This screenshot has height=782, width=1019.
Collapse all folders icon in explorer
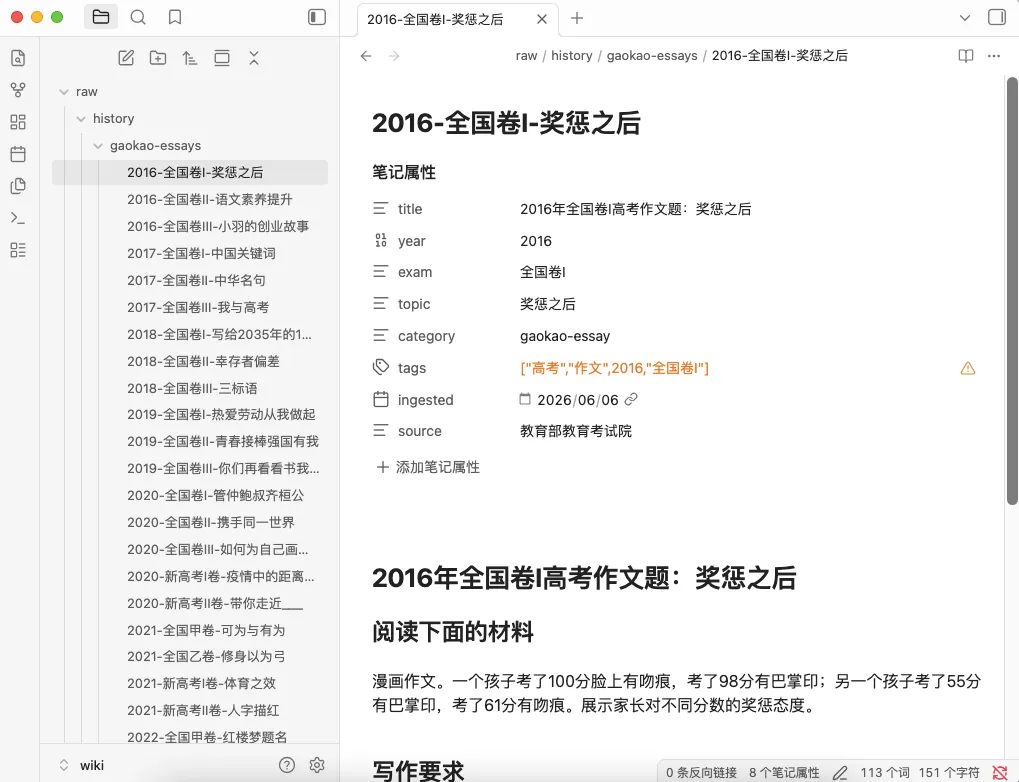tap(253, 58)
